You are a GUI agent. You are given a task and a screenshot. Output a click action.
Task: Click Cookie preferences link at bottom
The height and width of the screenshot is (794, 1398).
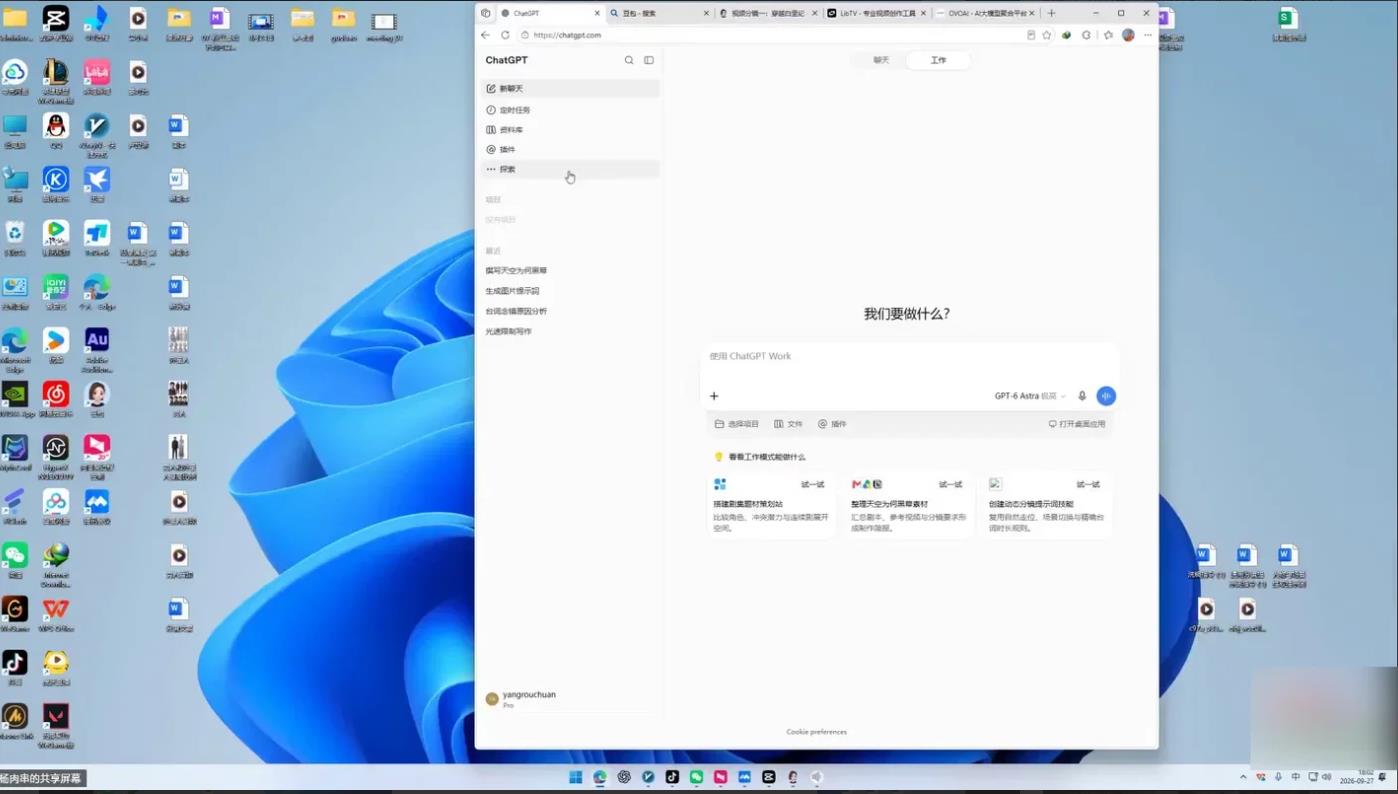pos(816,732)
